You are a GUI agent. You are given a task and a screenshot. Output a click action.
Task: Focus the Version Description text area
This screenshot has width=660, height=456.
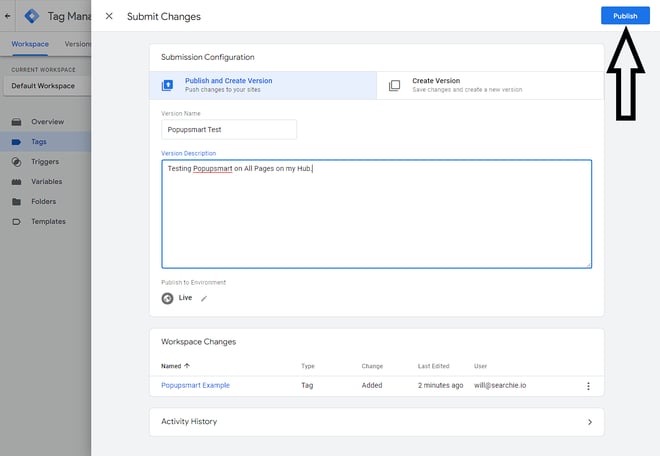(376, 214)
